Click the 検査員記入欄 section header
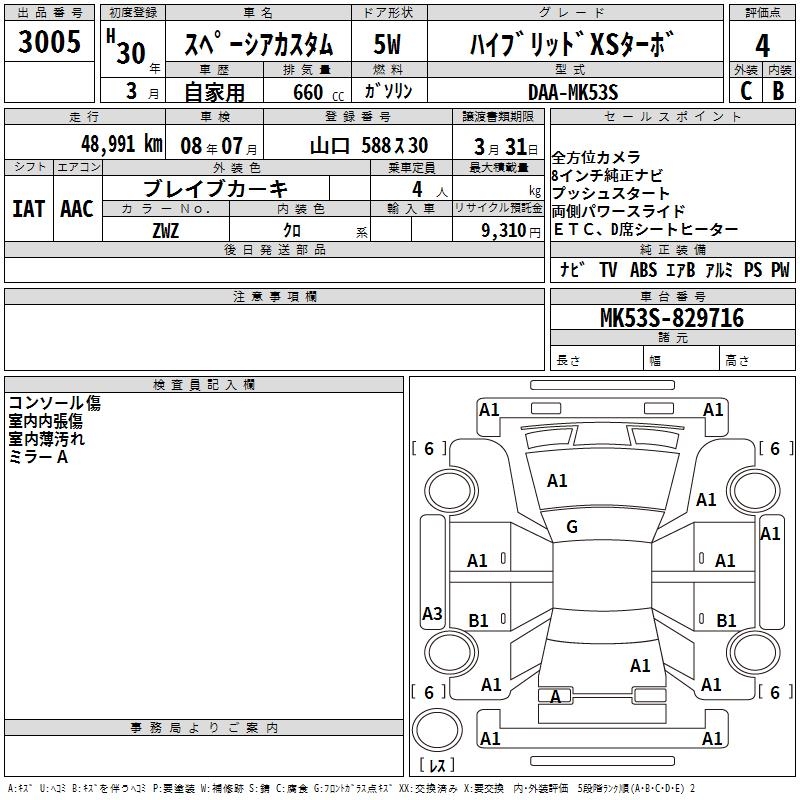Image resolution: width=800 pixels, height=800 pixels. pyautogui.click(x=204, y=385)
